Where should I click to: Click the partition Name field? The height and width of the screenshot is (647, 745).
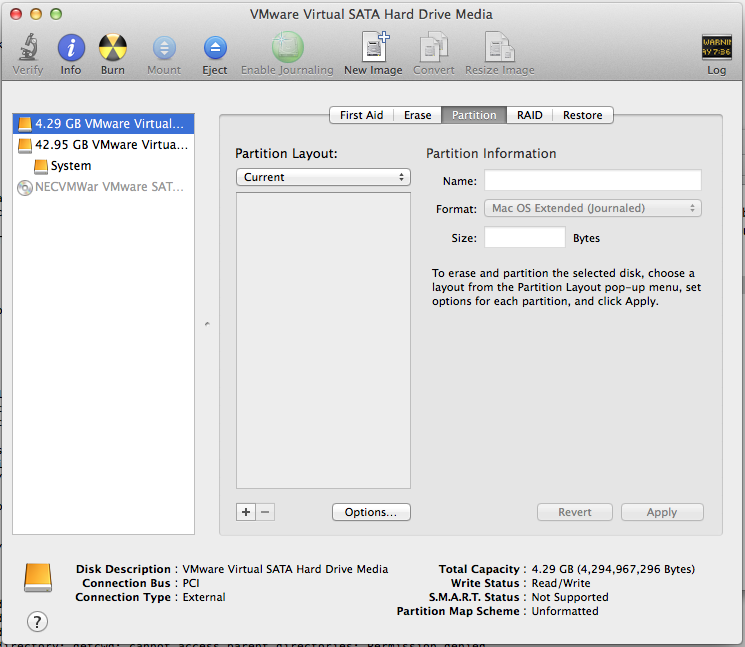pos(592,181)
